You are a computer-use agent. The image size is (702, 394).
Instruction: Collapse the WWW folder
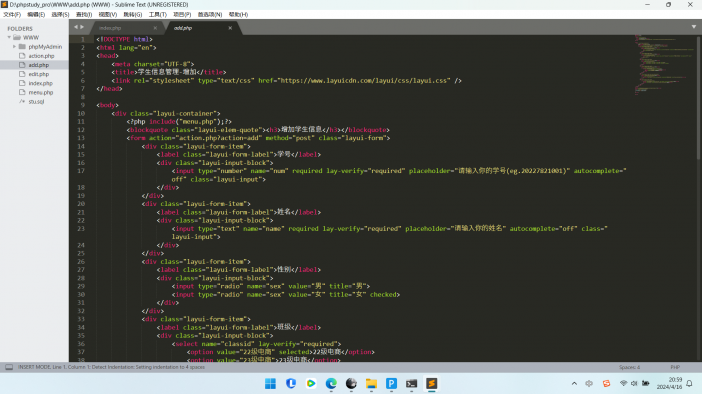[x=9, y=37]
